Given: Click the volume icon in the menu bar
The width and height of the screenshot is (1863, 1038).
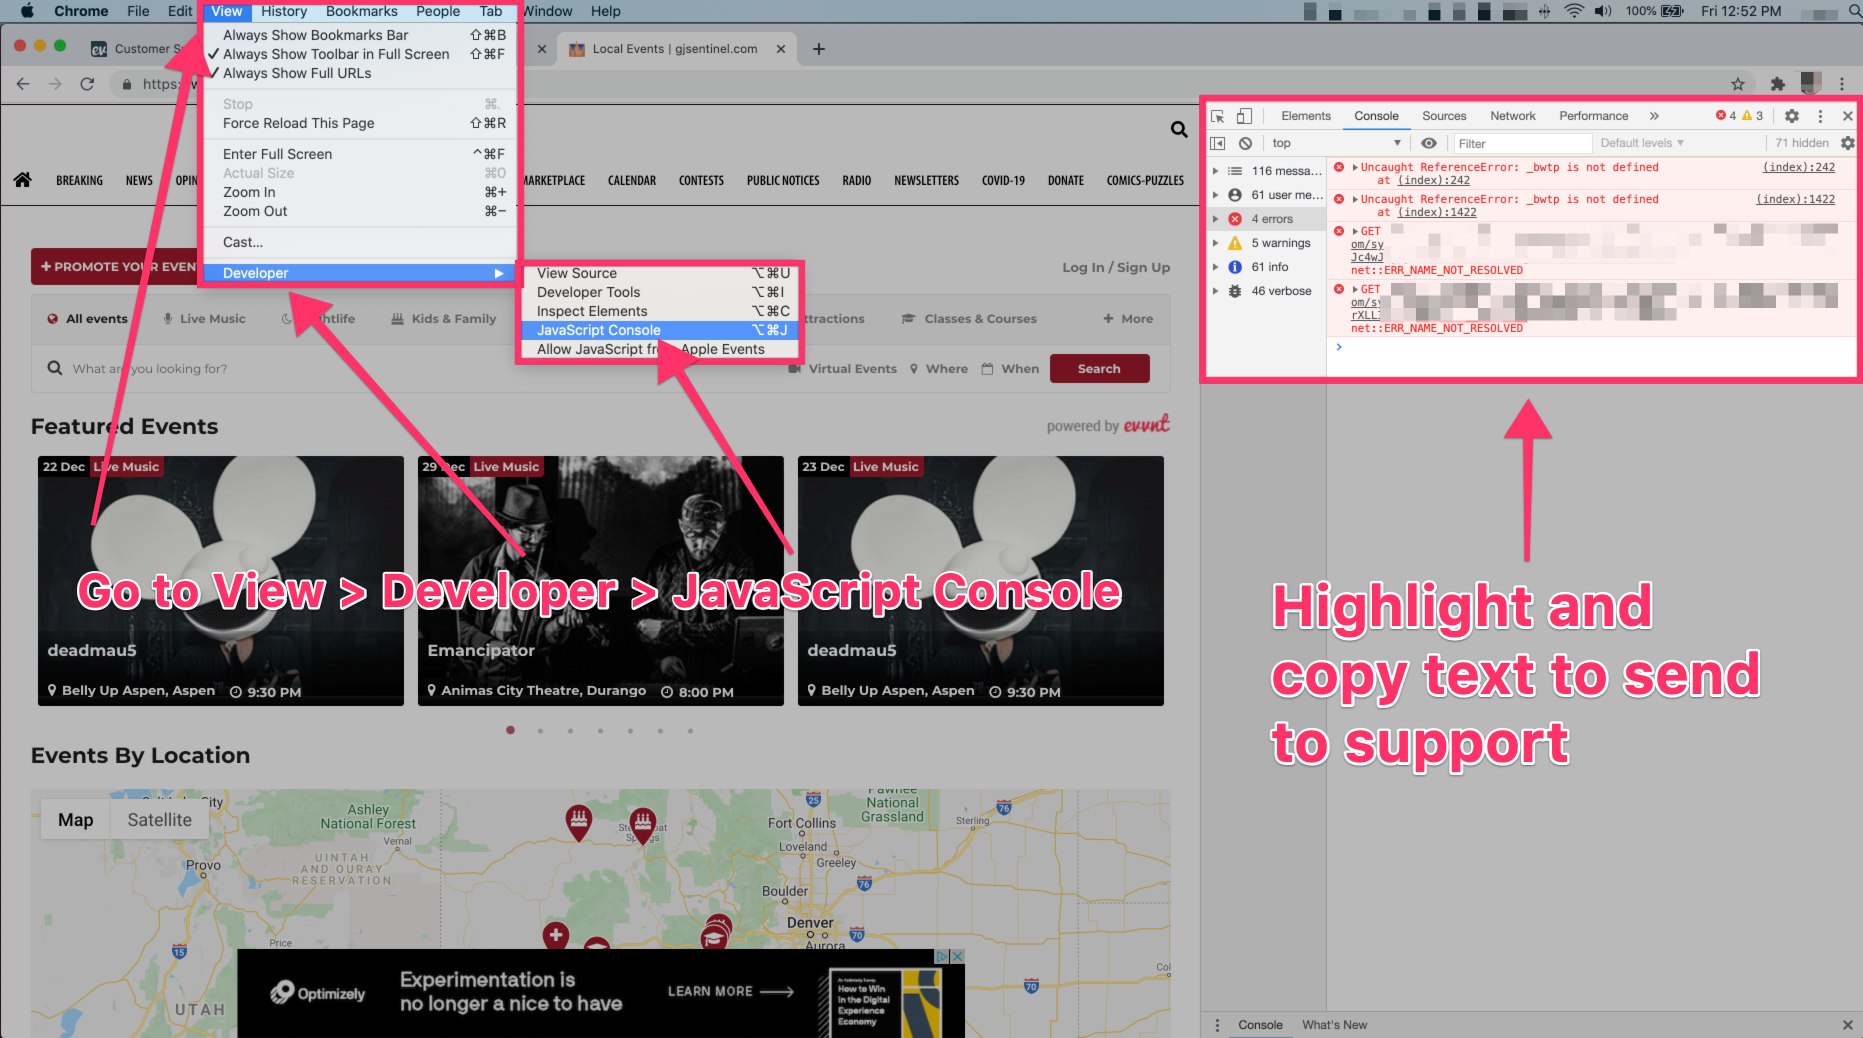Looking at the screenshot, I should click(1603, 11).
